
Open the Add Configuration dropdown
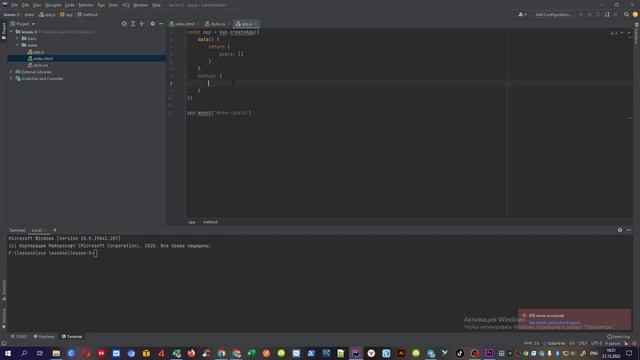click(x=553, y=15)
